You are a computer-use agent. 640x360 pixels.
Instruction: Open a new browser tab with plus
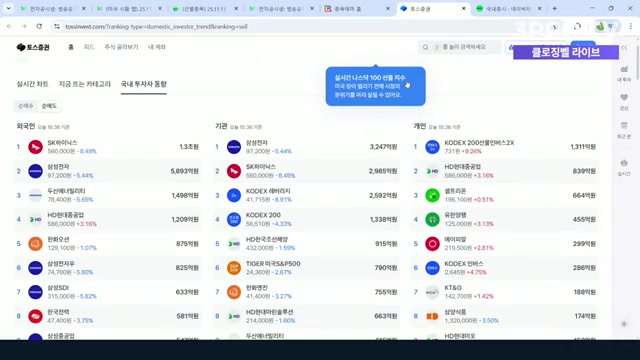[x=554, y=9]
